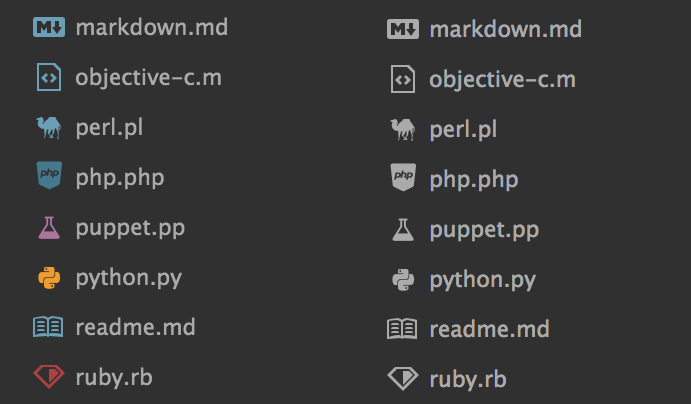The width and height of the screenshot is (691, 404).
Task: Click the gray Perl camel icon
Action: tap(402, 129)
